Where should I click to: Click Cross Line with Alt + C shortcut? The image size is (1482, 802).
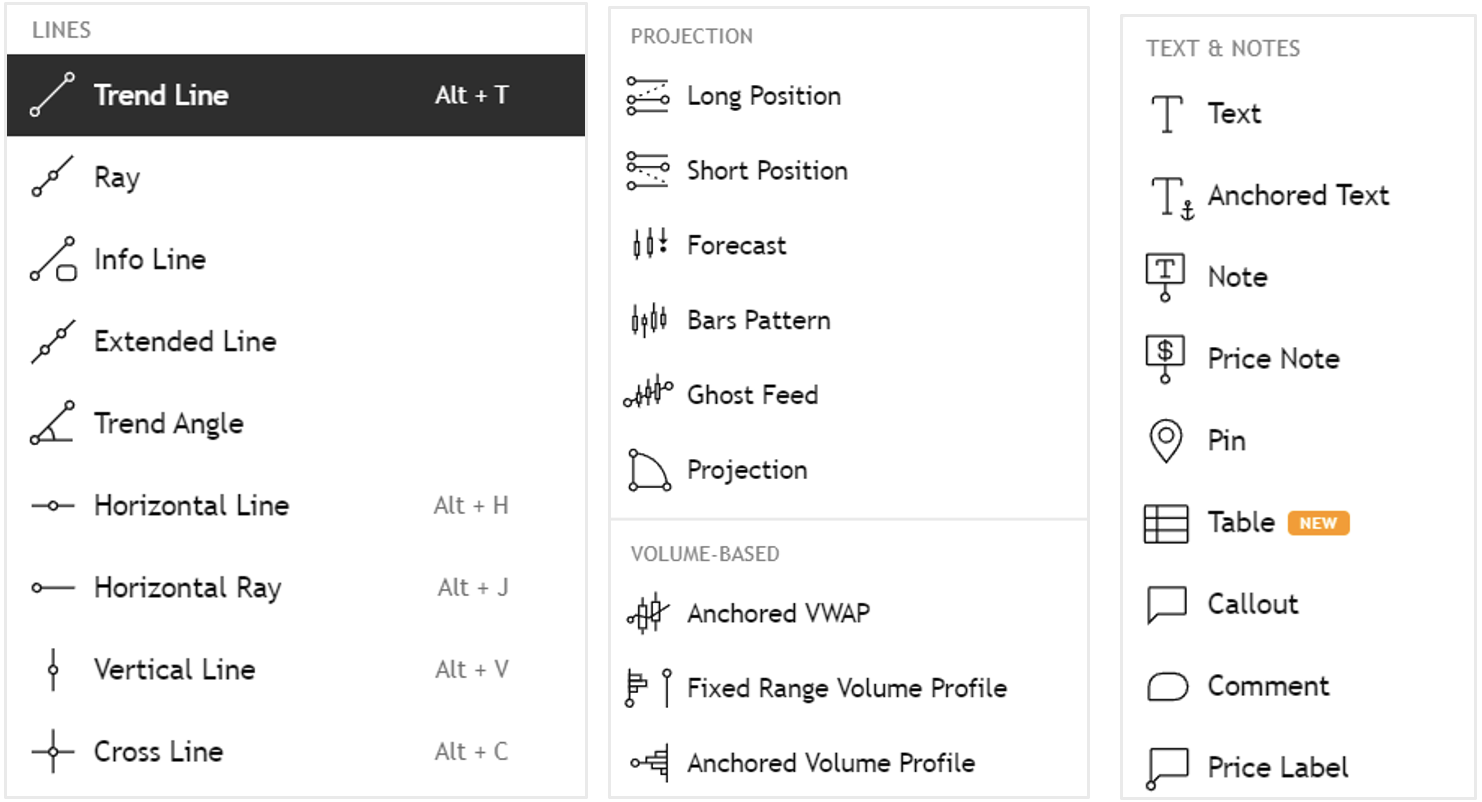tap(296, 752)
